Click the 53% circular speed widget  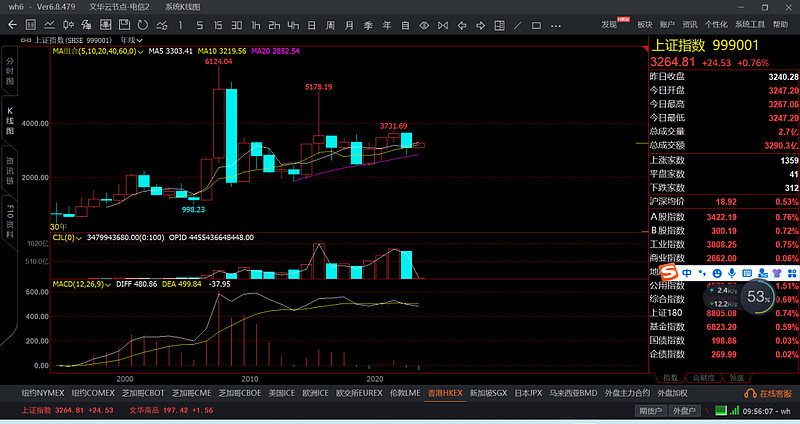(758, 296)
